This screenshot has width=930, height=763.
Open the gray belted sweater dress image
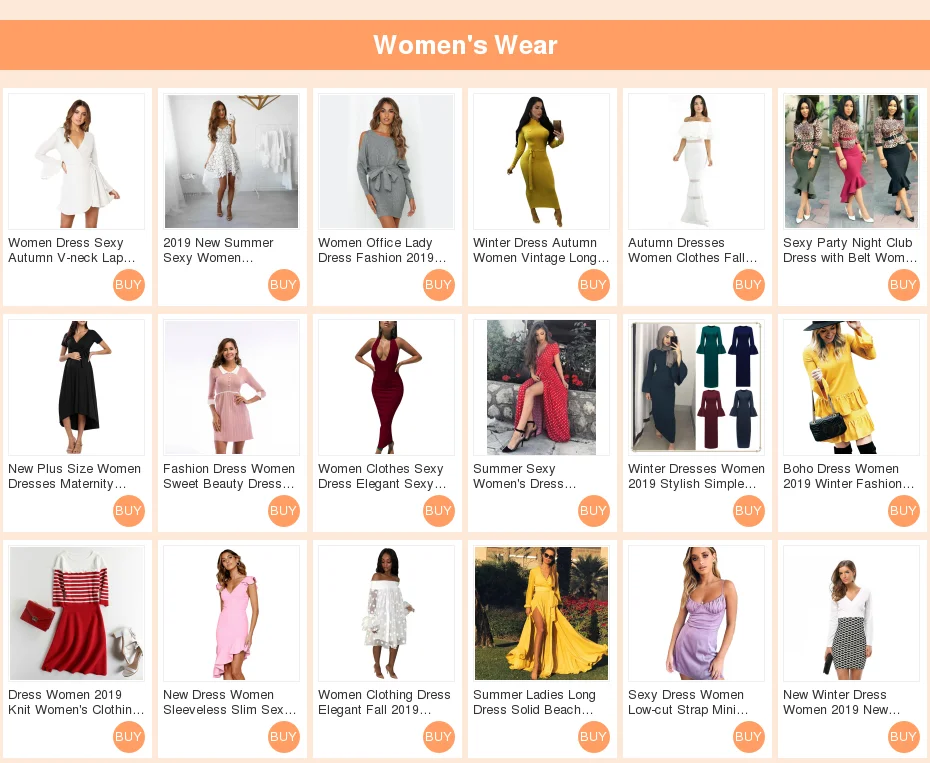[x=386, y=161]
